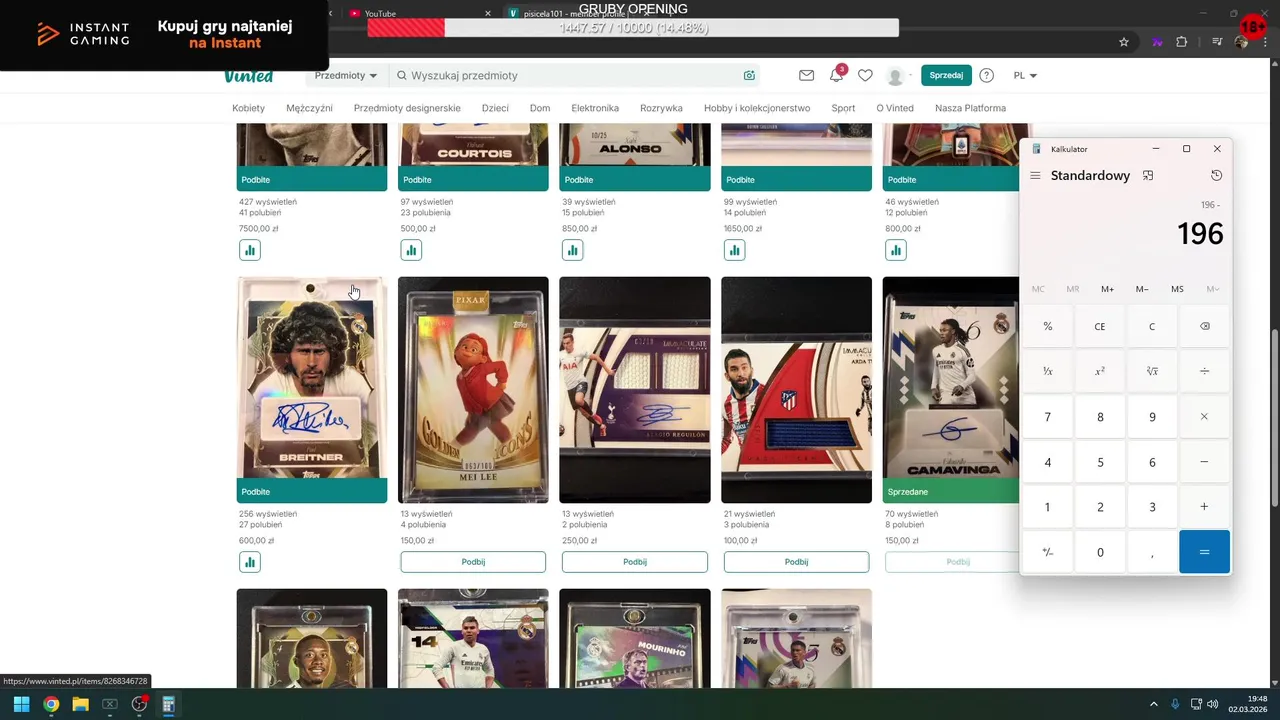This screenshot has width=1280, height=720.
Task: Open Calculator history icon
Action: pos(1216,176)
